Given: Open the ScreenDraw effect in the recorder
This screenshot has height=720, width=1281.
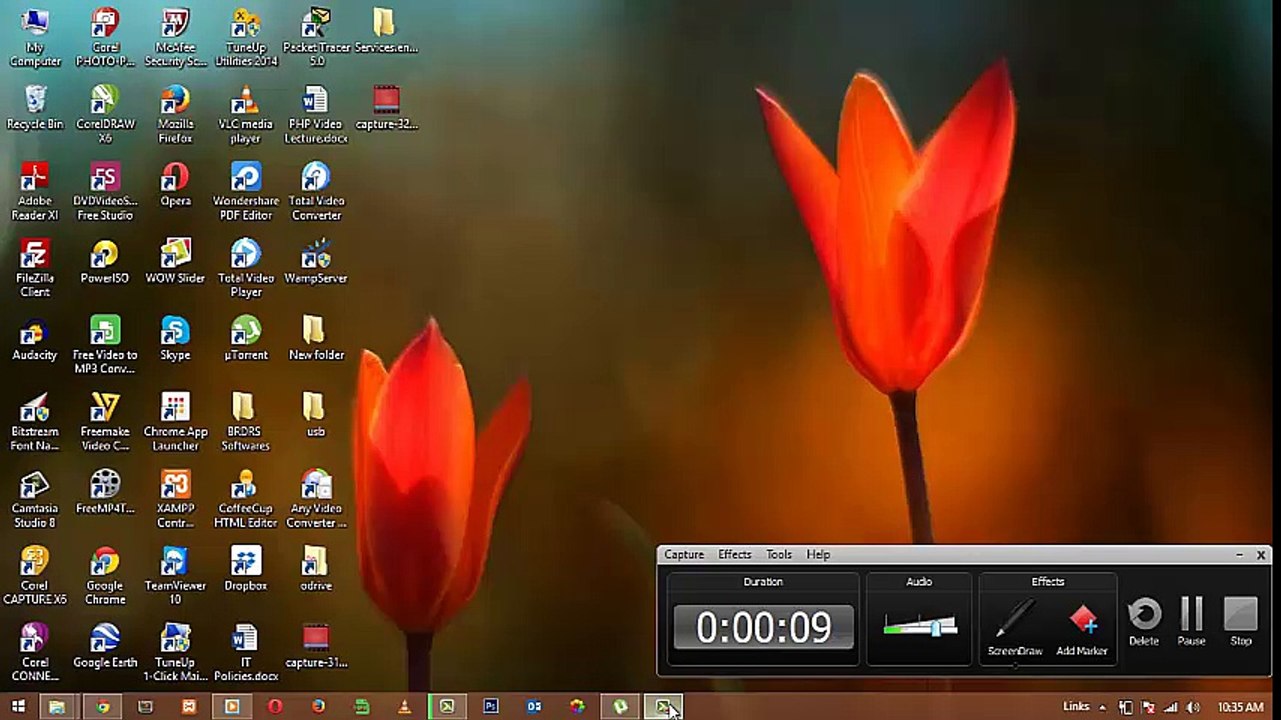Looking at the screenshot, I should (x=1015, y=627).
